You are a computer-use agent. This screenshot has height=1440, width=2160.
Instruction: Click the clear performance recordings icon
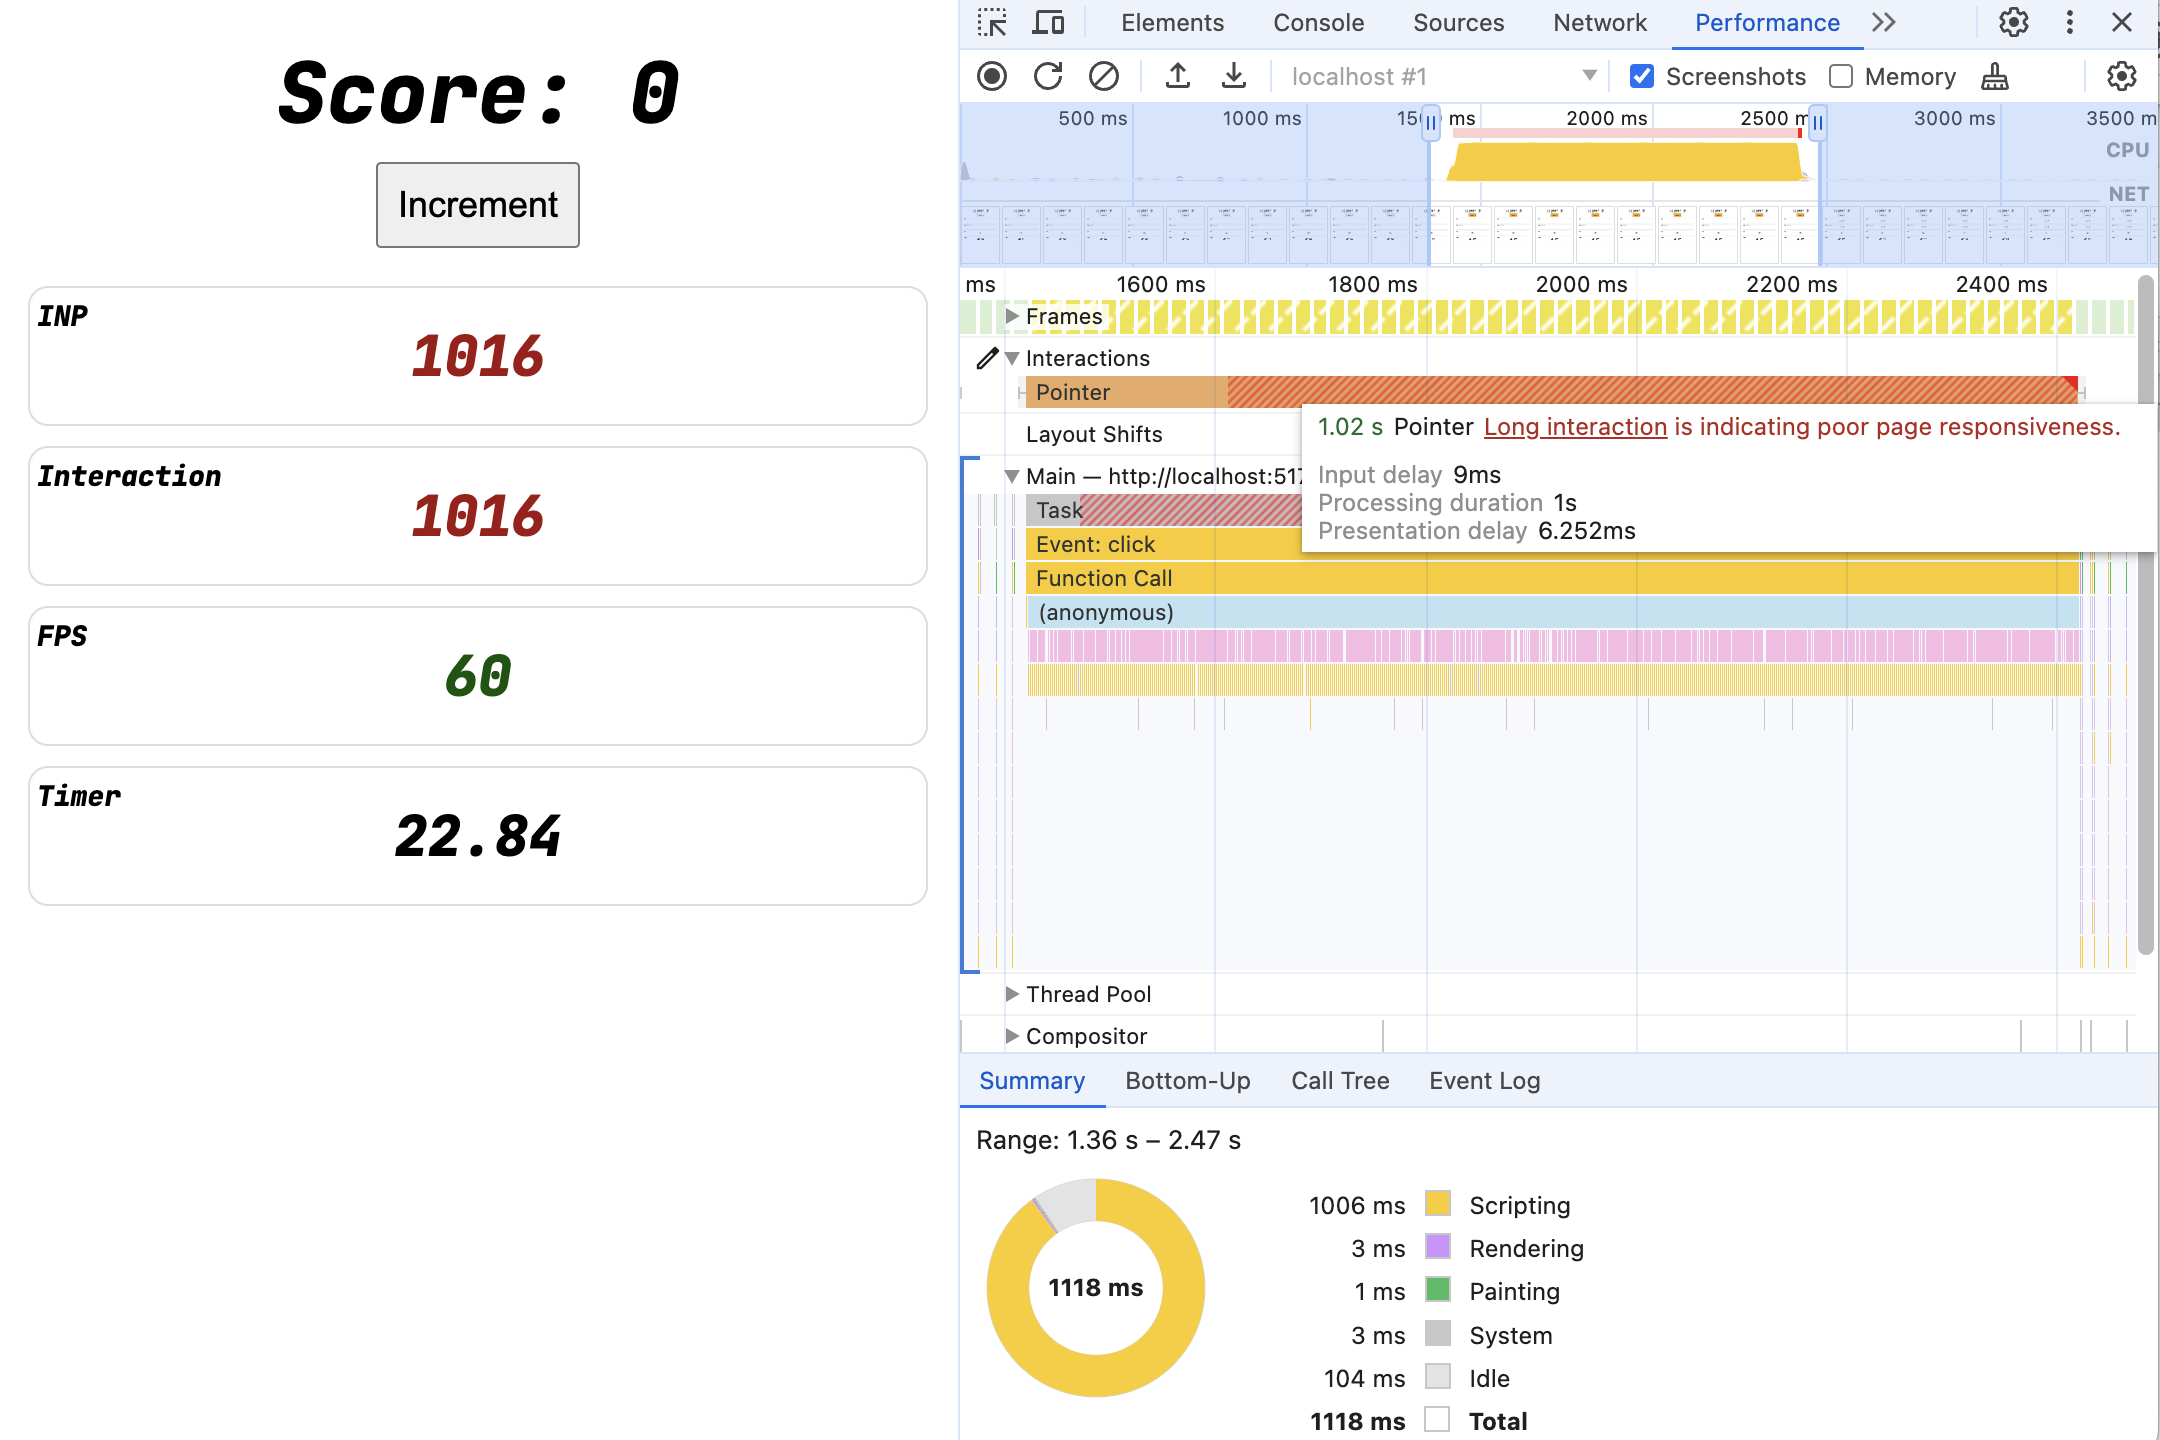(1102, 76)
